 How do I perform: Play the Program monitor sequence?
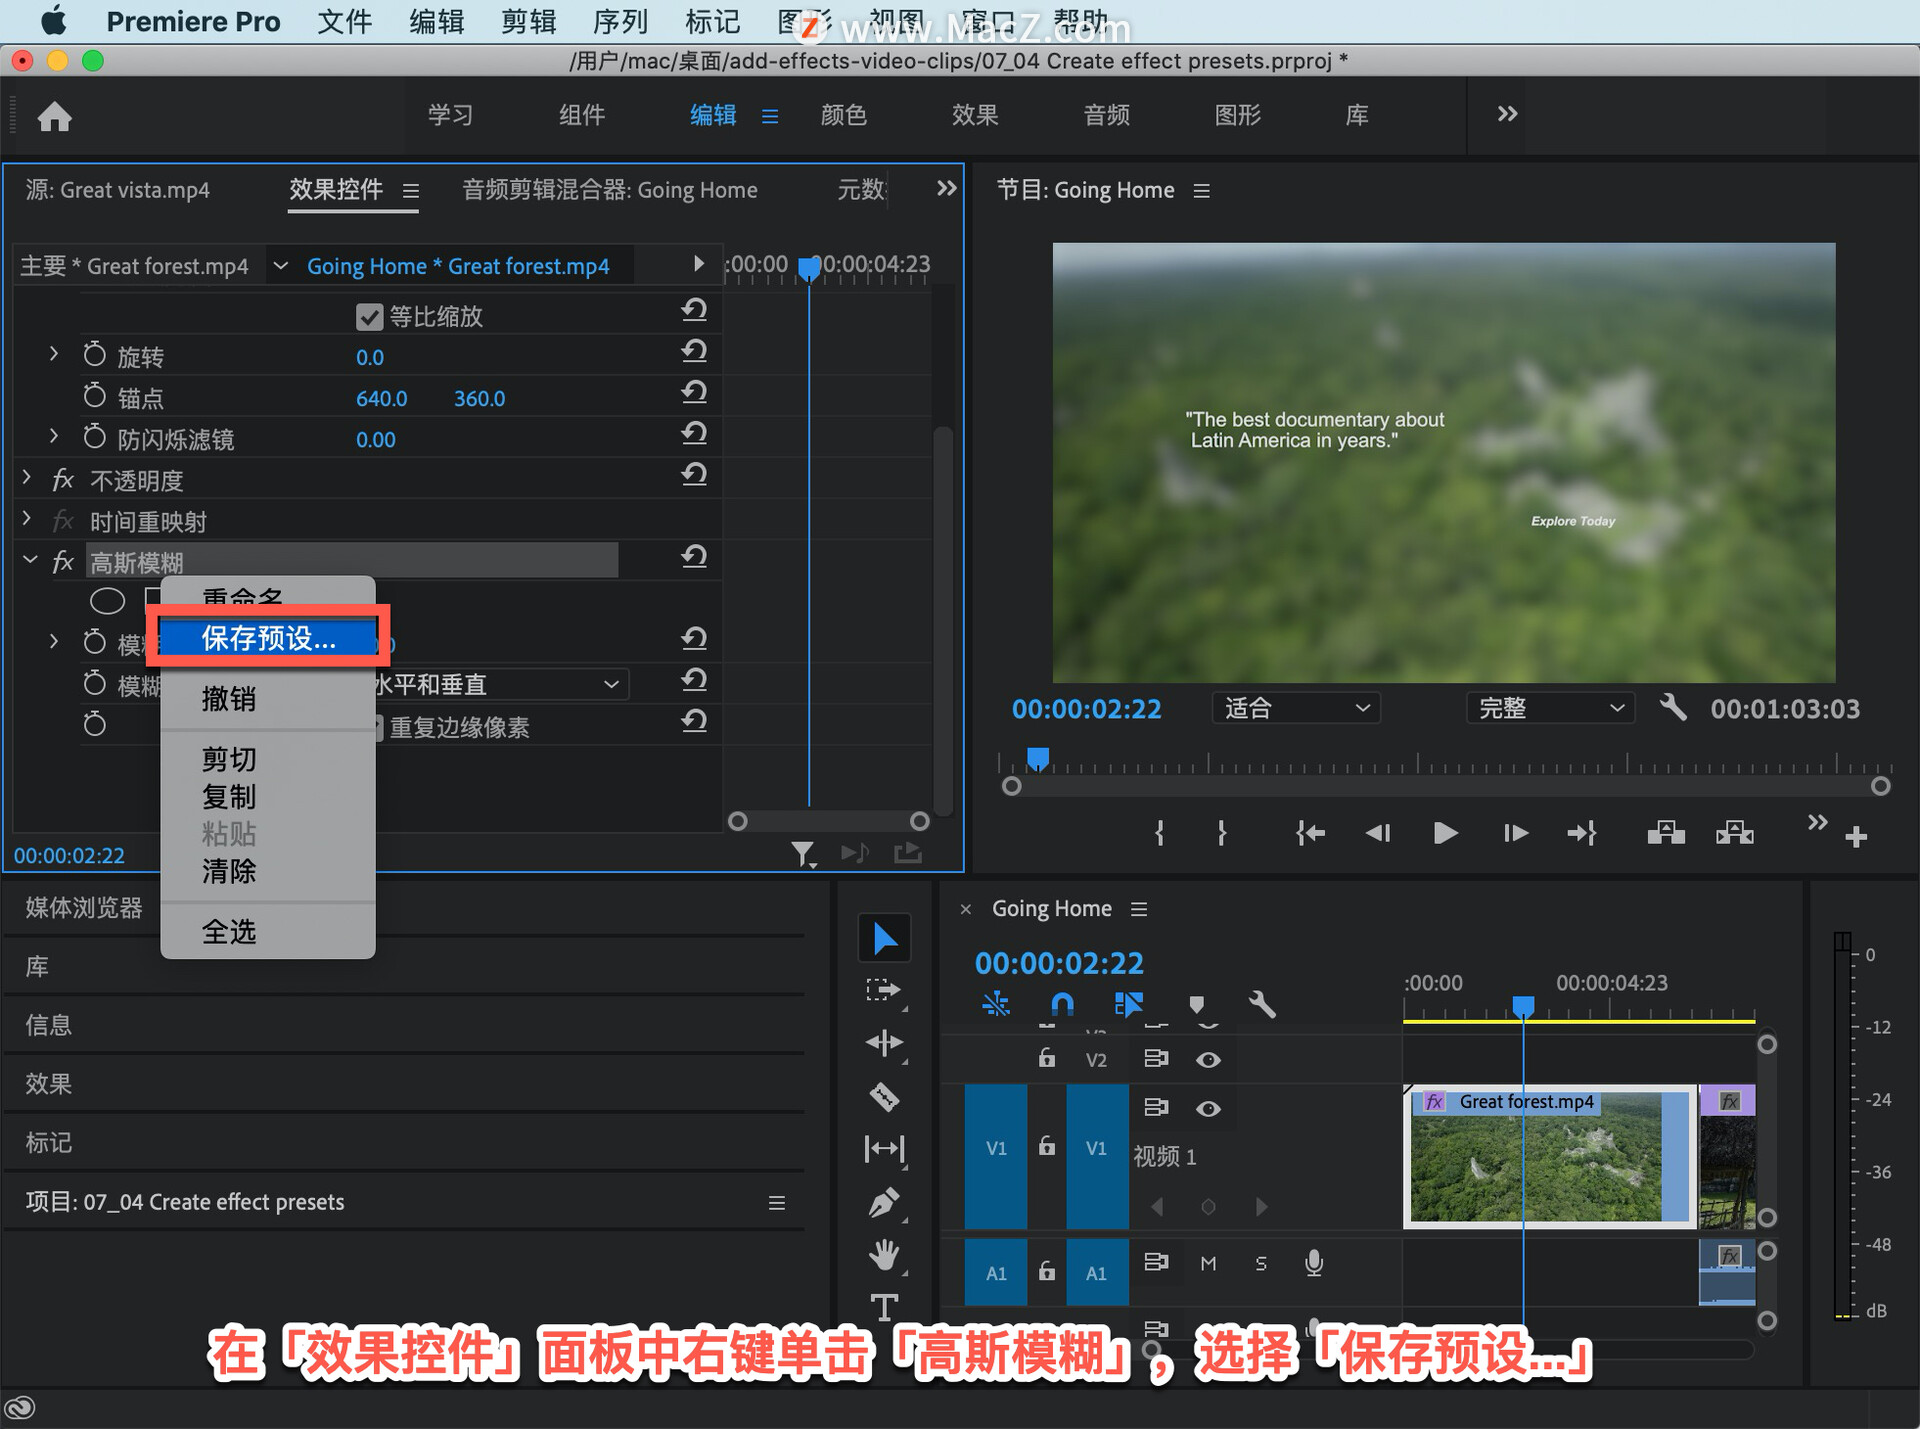coord(1444,833)
